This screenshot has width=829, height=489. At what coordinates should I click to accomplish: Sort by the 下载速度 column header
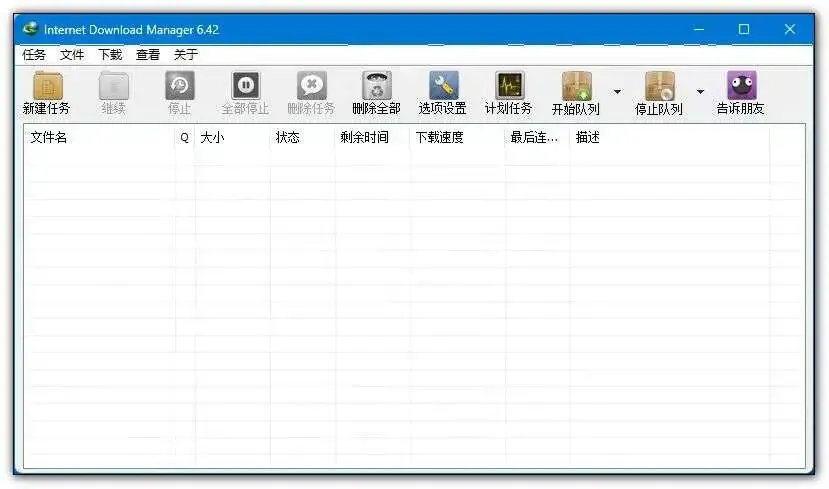coord(457,137)
